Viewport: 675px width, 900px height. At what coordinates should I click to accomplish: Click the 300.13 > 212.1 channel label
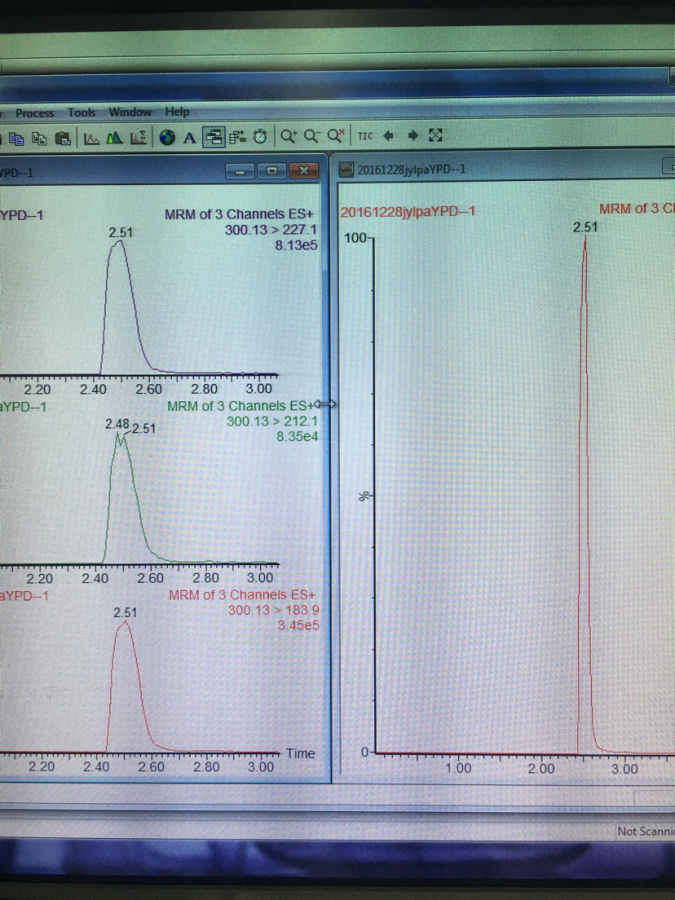click(272, 421)
